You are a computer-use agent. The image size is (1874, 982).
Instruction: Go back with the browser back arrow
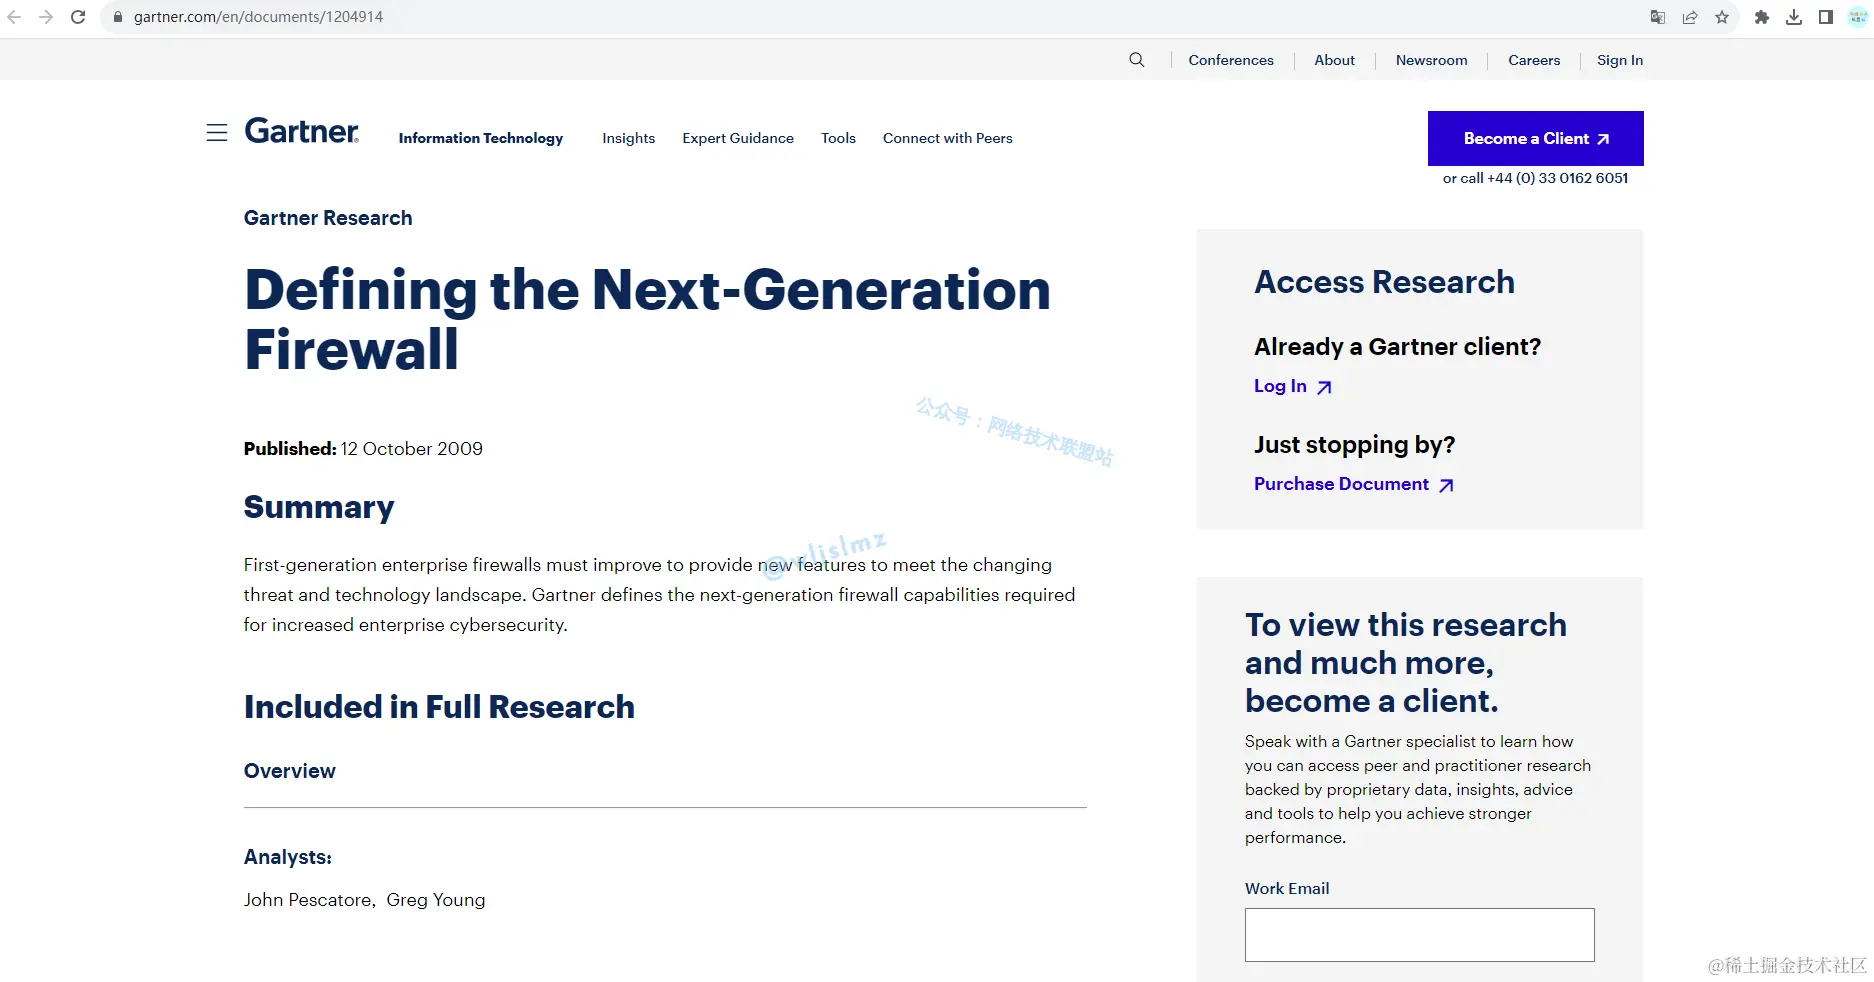click(14, 17)
